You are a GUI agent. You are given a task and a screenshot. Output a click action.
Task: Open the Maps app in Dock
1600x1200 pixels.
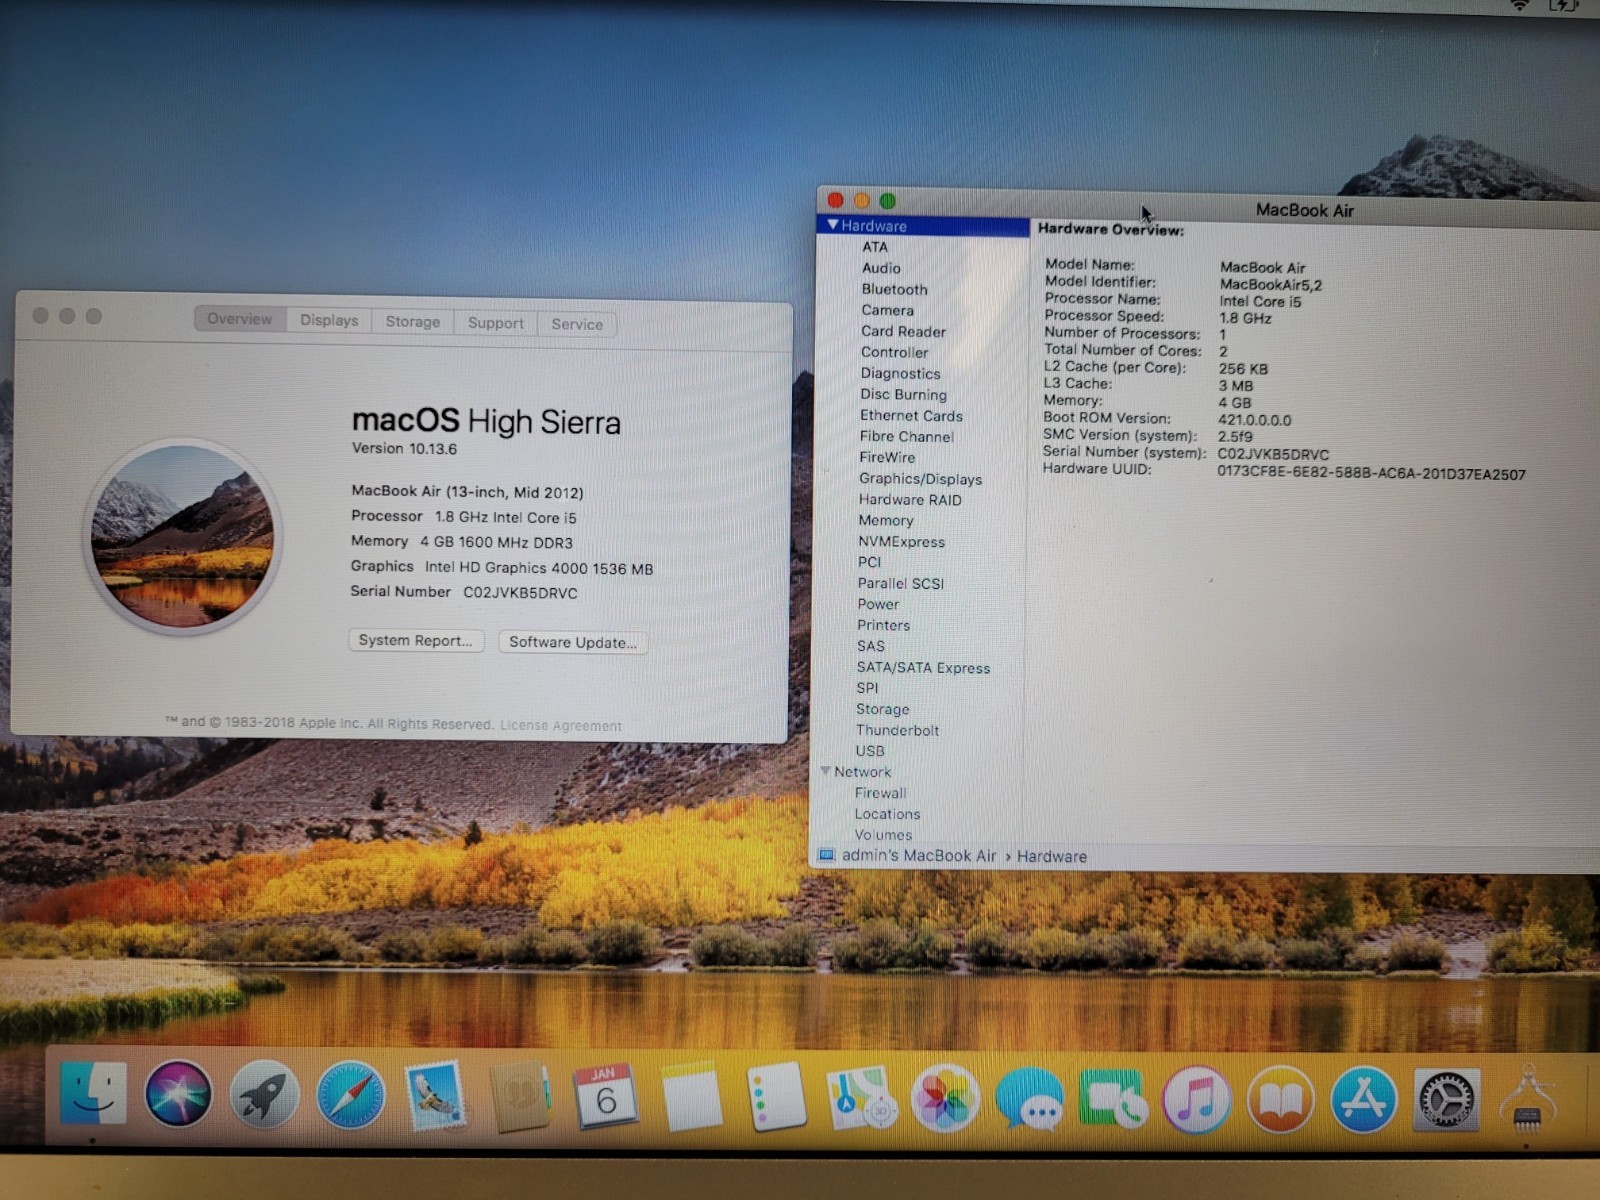860,1098
